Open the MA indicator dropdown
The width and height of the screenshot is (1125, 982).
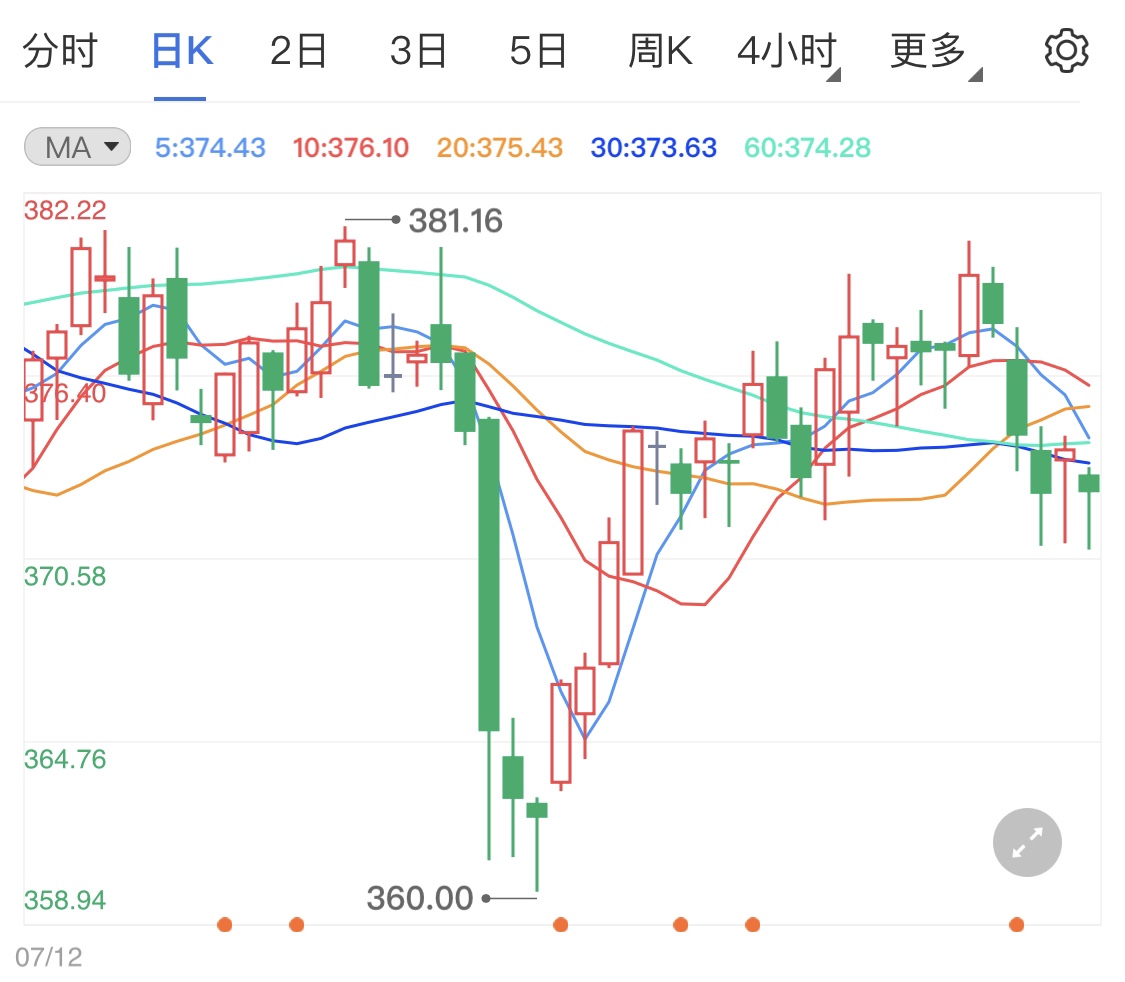[x=77, y=147]
